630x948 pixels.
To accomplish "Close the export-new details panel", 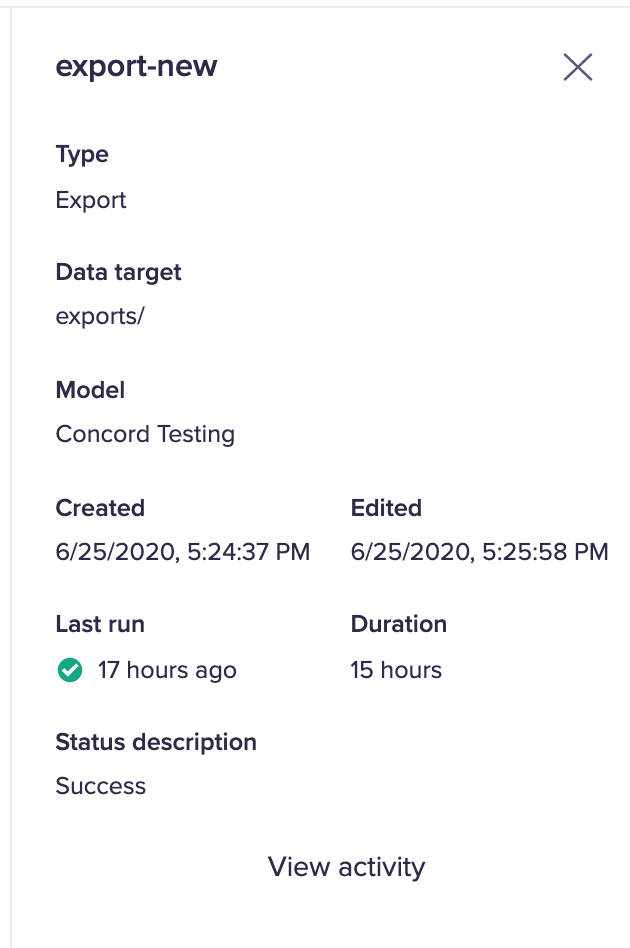I will 577,67.
